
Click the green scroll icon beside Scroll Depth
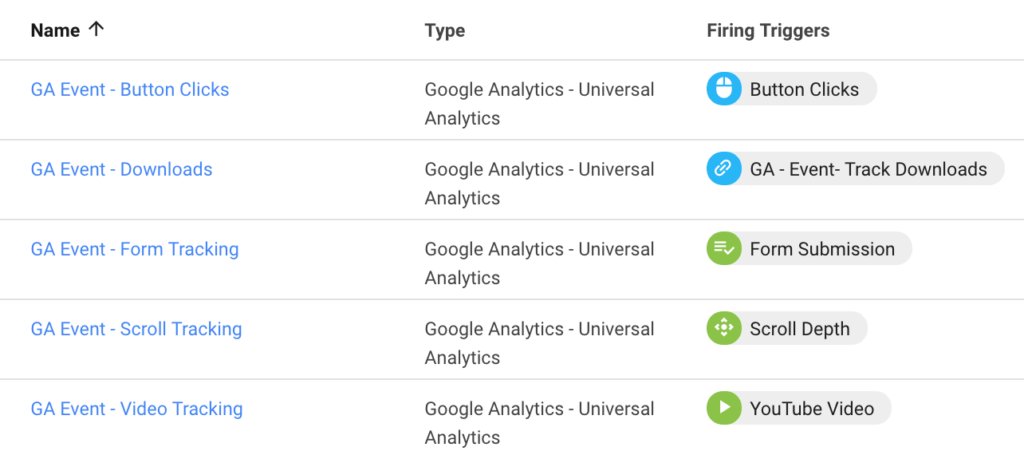click(x=724, y=328)
